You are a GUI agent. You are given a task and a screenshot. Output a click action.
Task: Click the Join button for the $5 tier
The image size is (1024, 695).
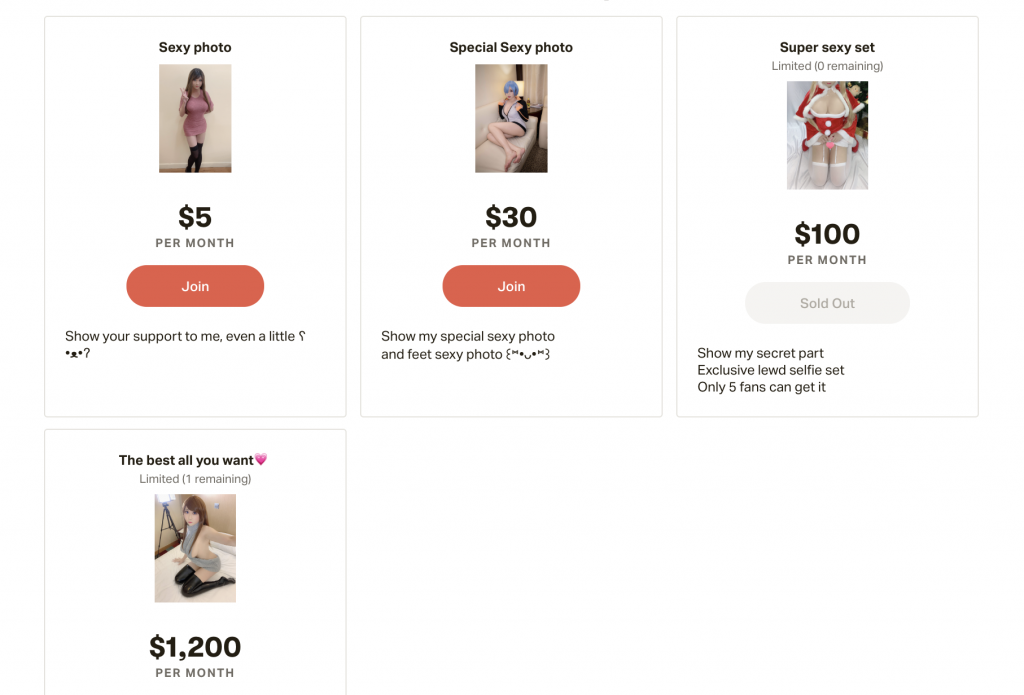[195, 286]
